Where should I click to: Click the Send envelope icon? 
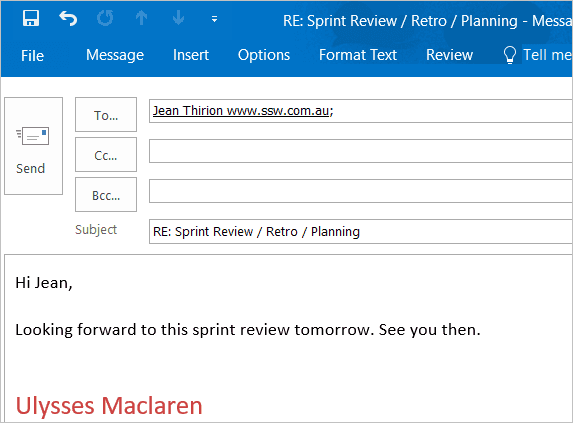coord(33,136)
